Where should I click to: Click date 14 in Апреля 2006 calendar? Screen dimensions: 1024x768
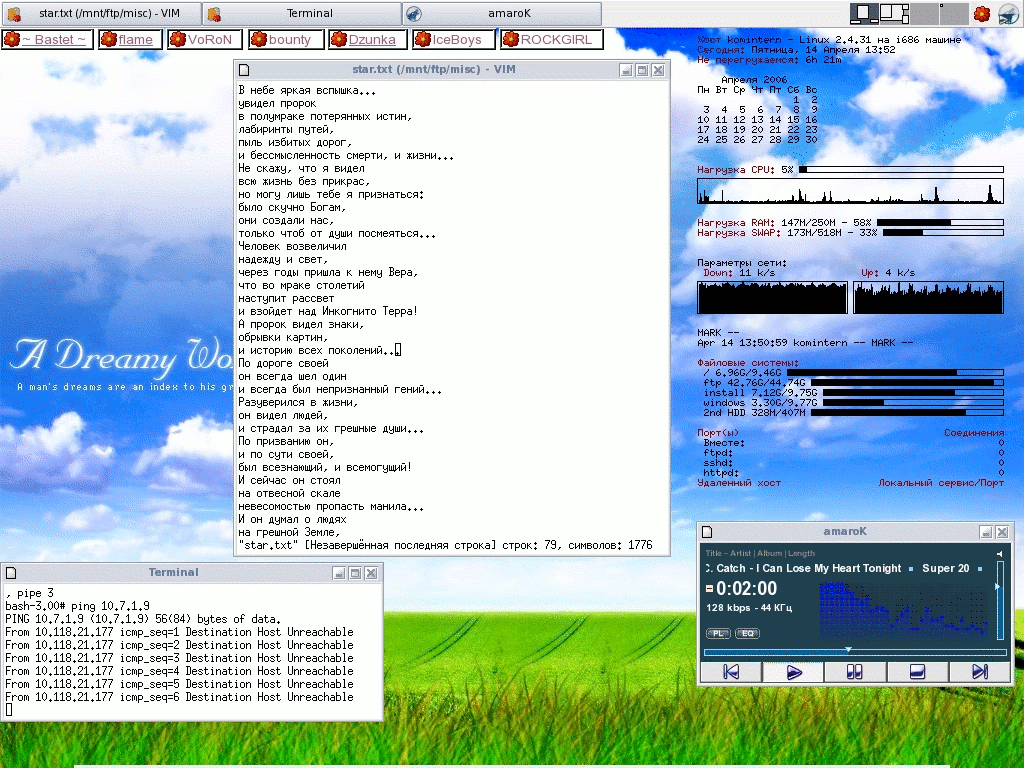775,120
